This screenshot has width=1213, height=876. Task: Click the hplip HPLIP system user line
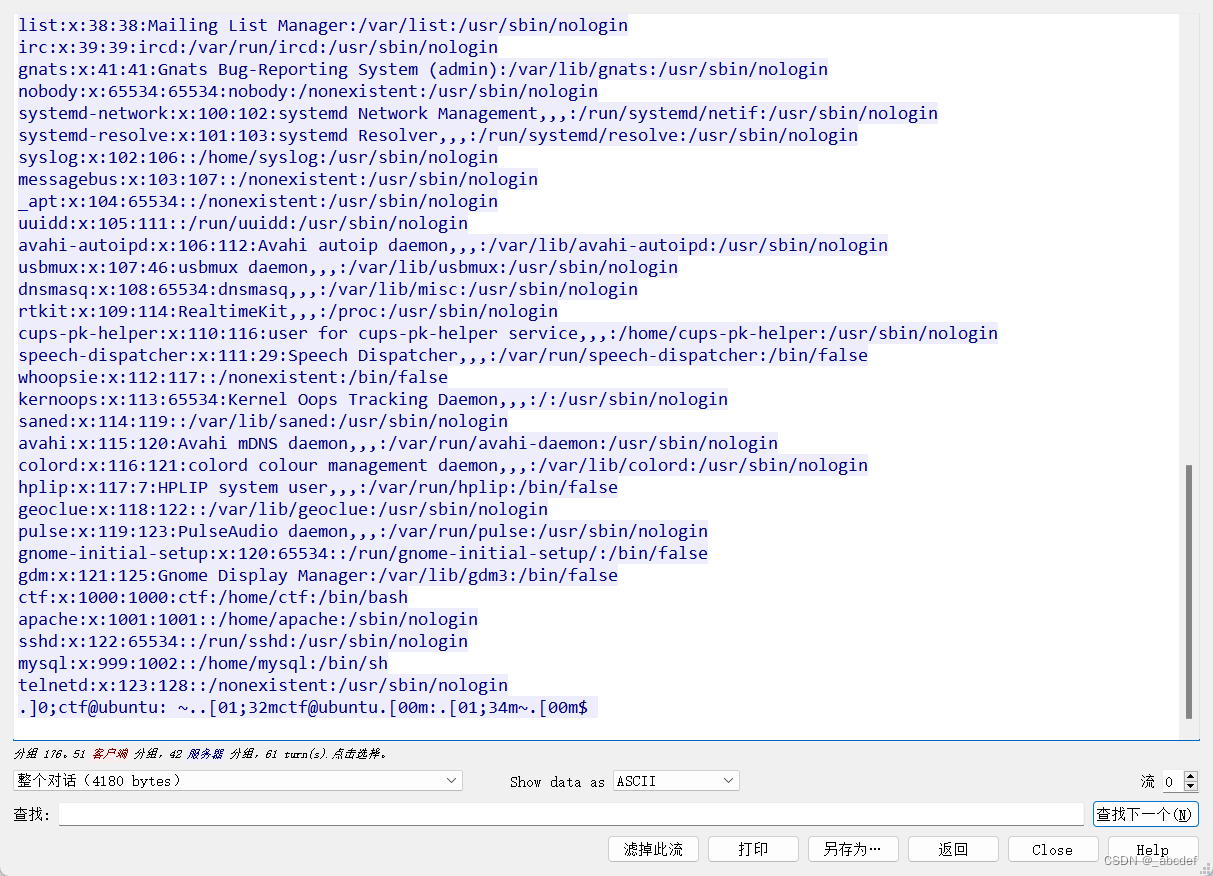[x=318, y=487]
